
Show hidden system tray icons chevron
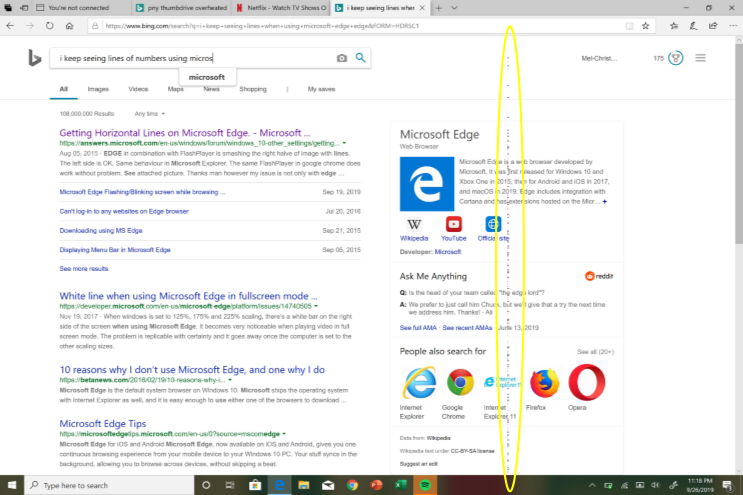(592, 485)
